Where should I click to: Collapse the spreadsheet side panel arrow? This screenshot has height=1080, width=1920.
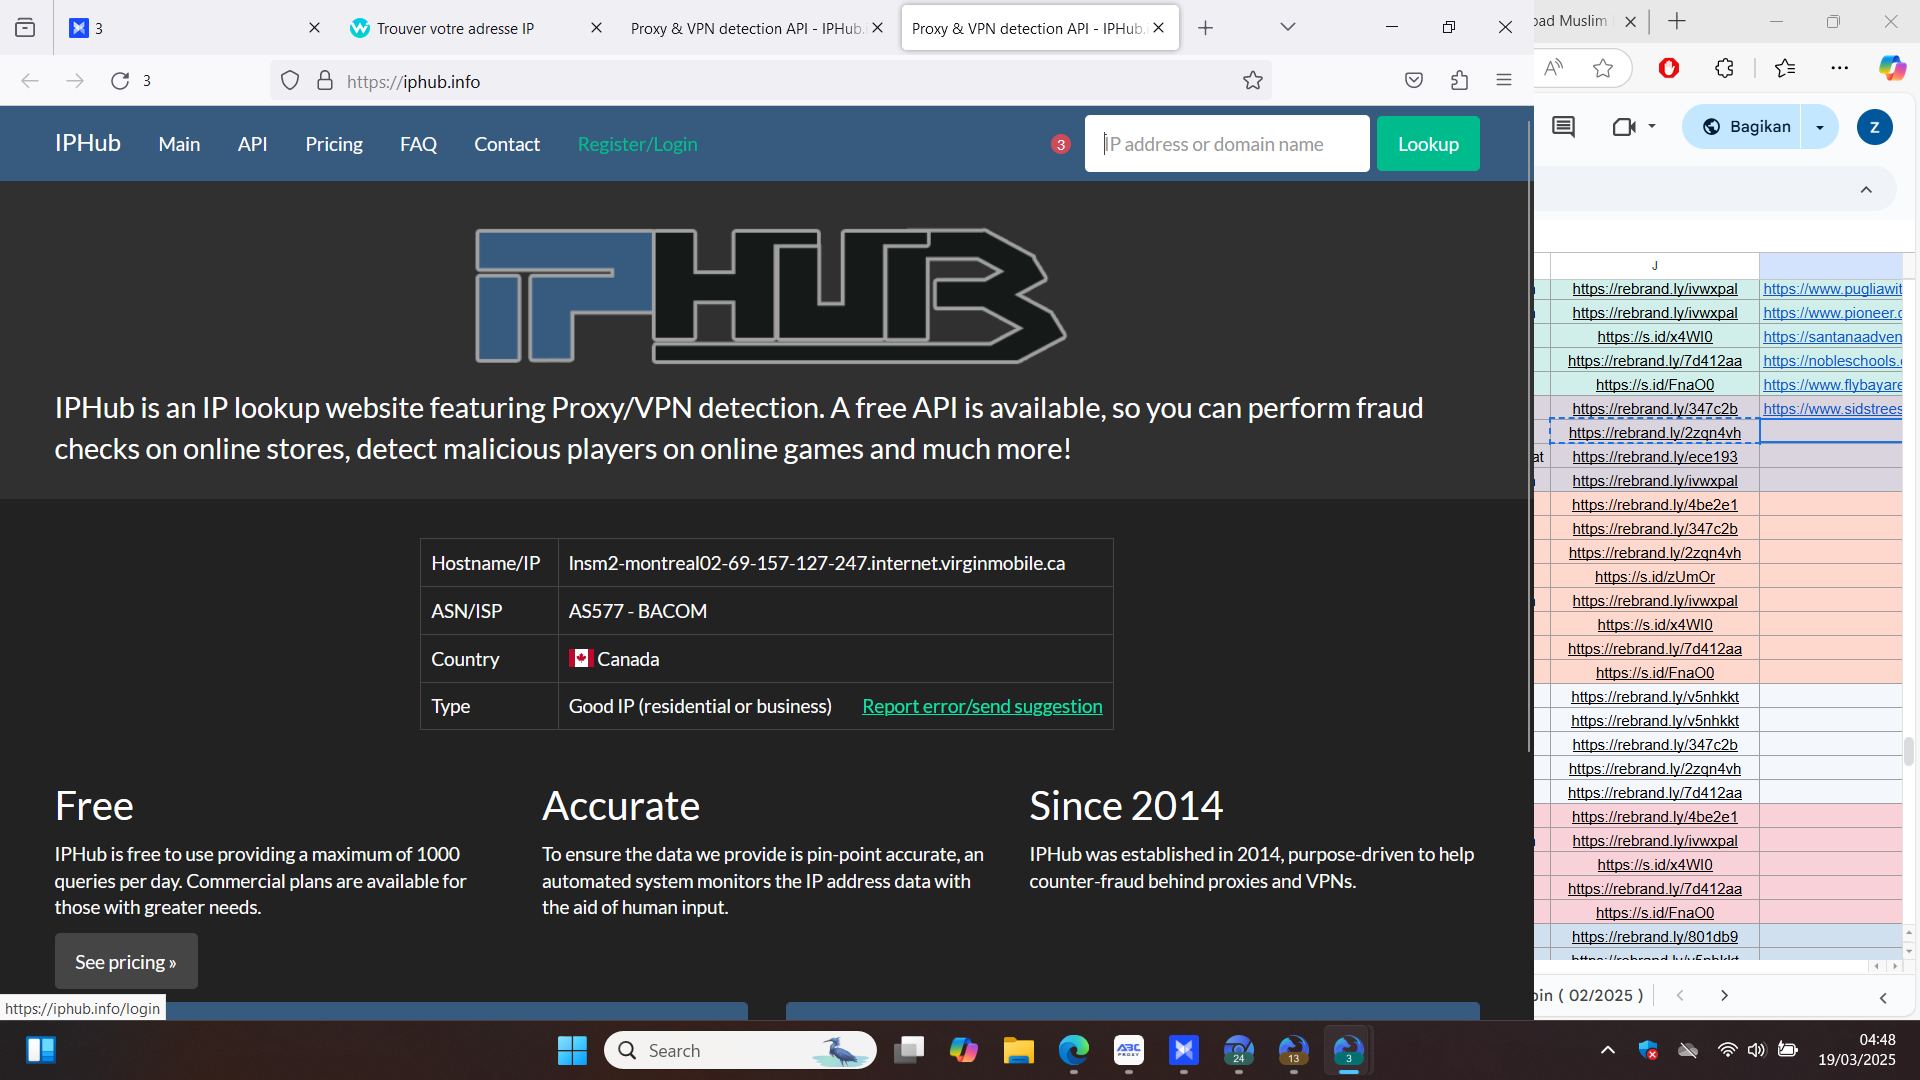[x=1883, y=997]
